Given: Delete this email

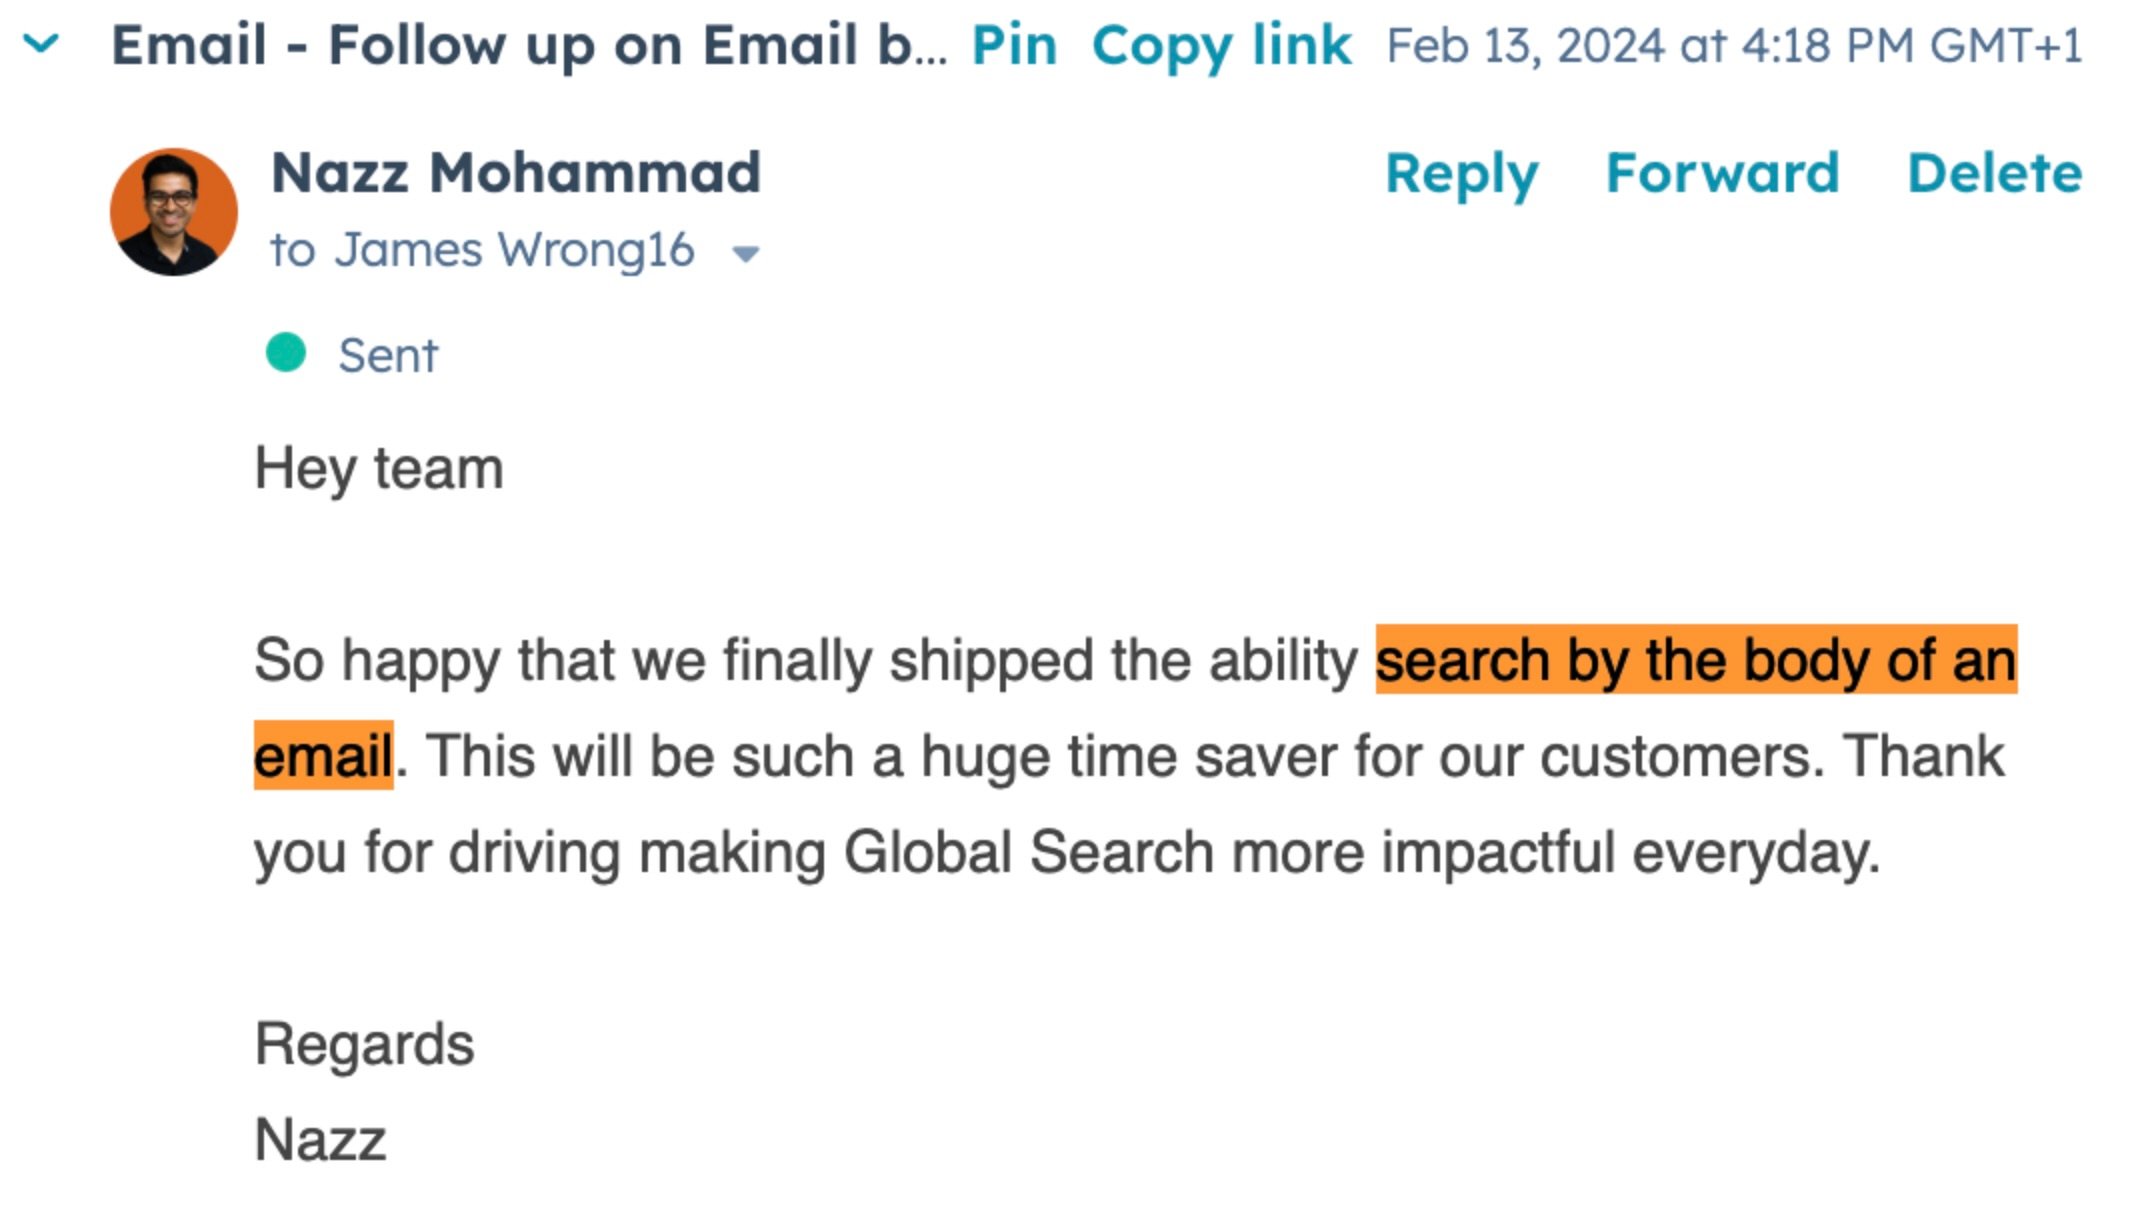Looking at the screenshot, I should point(1995,172).
